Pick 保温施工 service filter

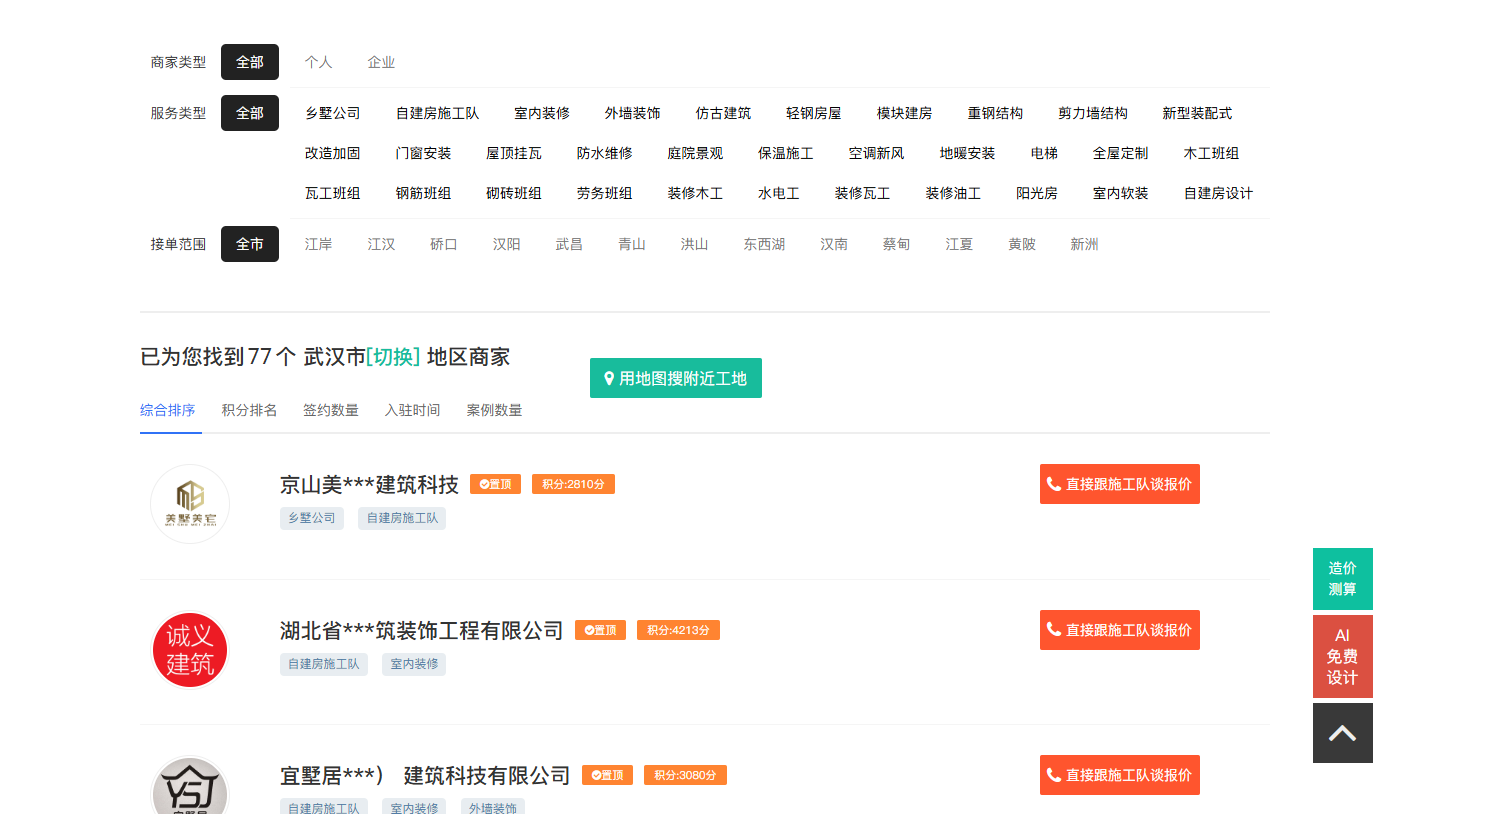pyautogui.click(x=786, y=153)
